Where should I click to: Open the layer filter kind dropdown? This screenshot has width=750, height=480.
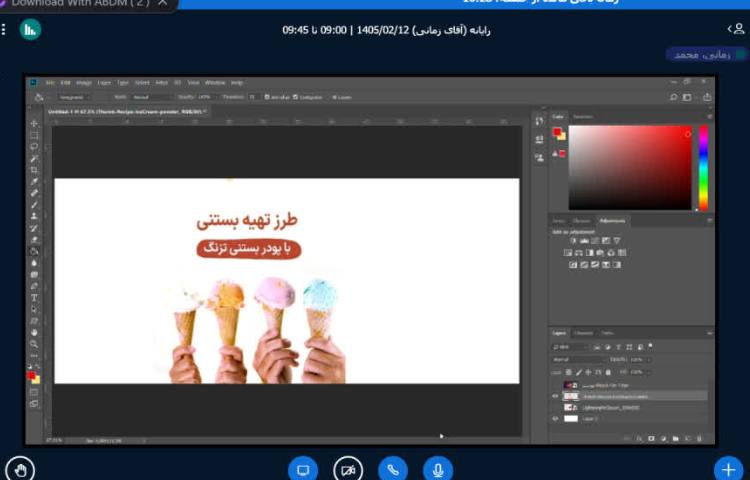(x=571, y=347)
